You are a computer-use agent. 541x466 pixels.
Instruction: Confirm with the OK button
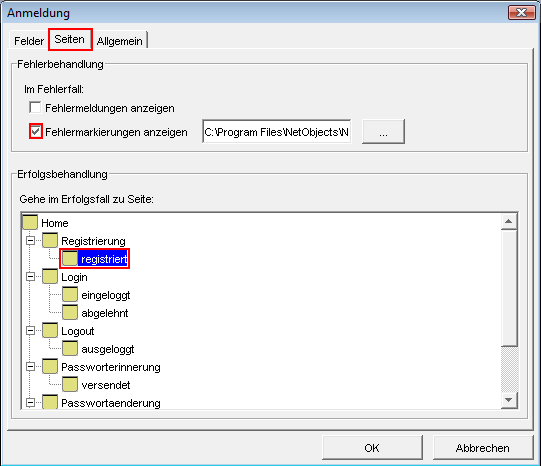[372, 448]
